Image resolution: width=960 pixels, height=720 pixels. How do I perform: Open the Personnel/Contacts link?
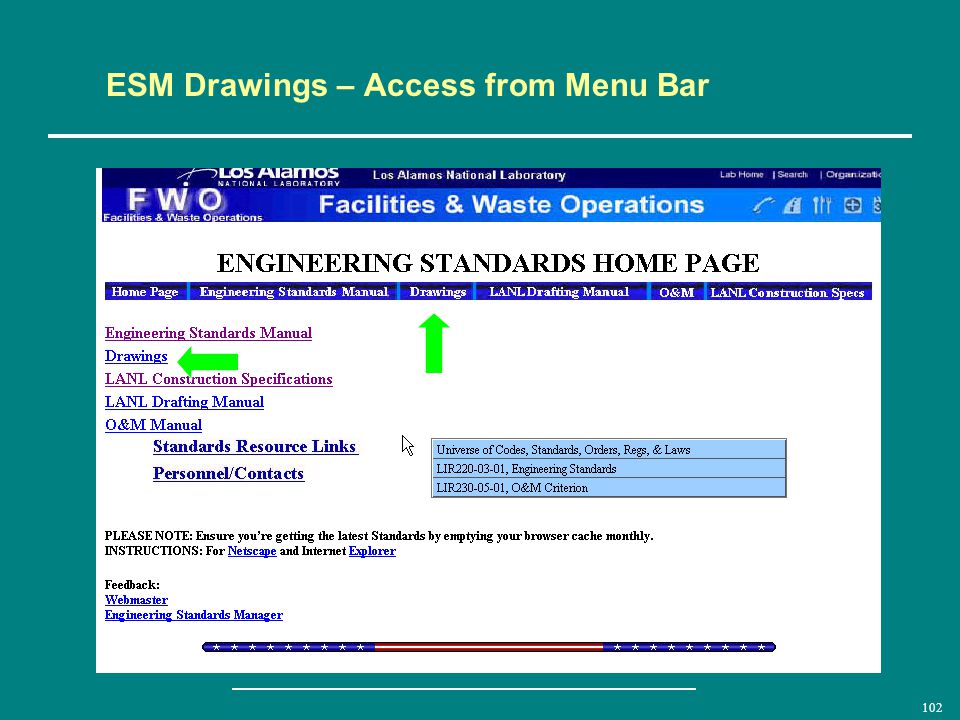click(228, 473)
